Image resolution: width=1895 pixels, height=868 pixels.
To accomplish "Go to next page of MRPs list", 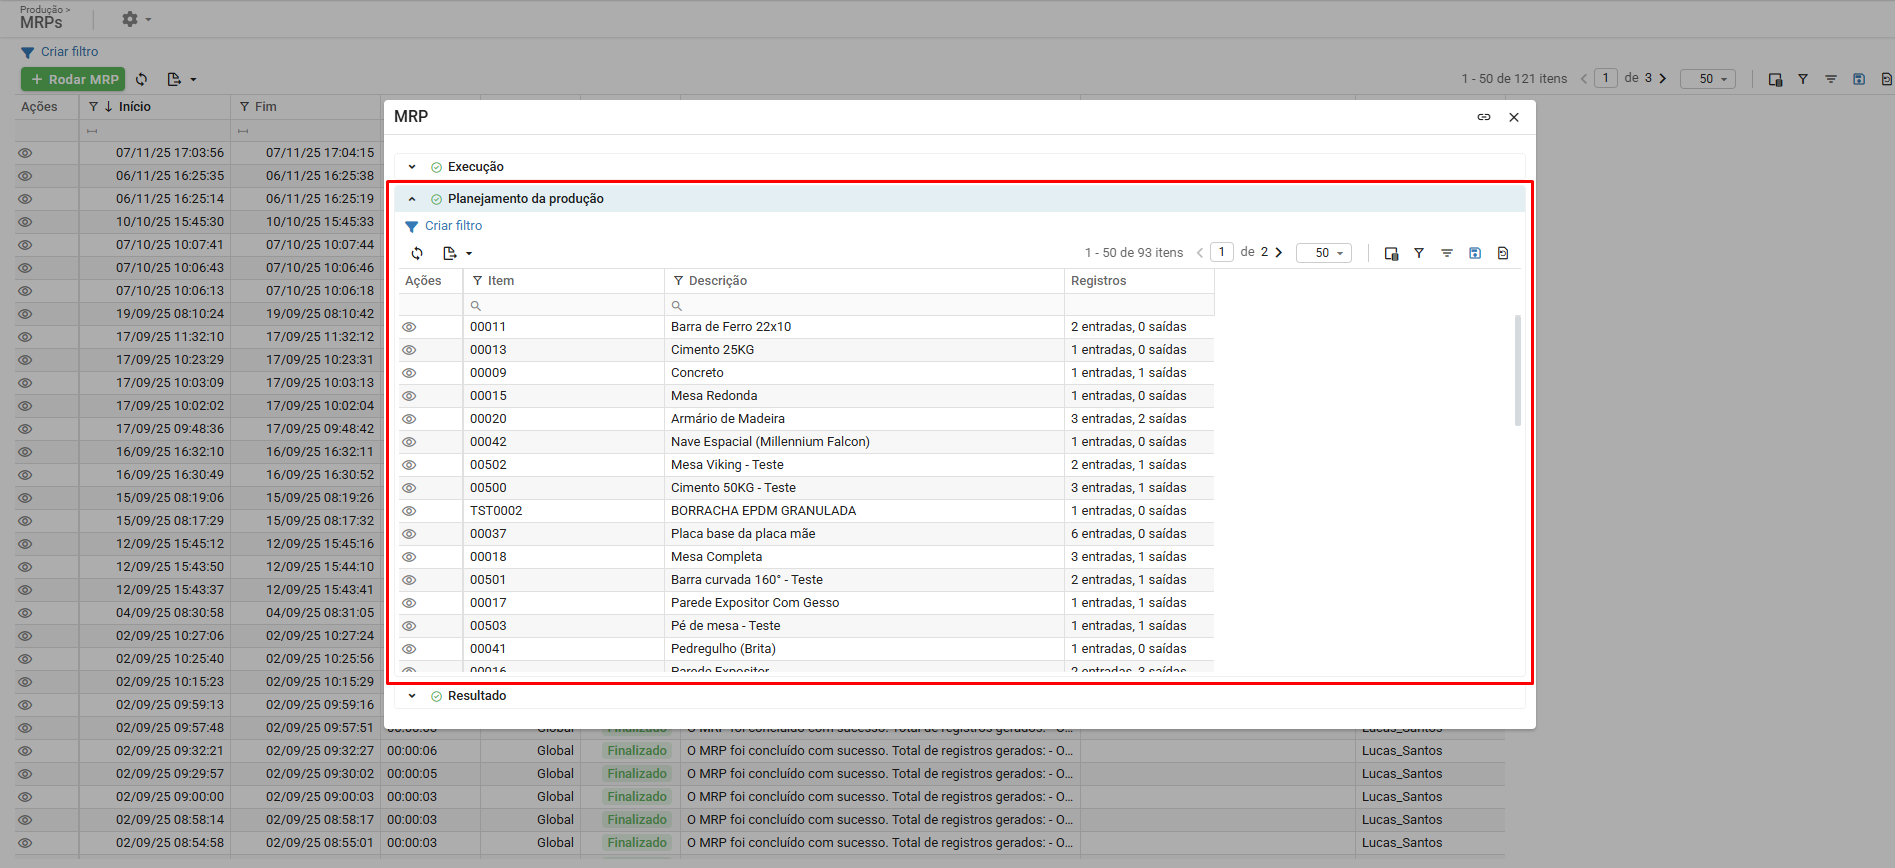I will [x=1663, y=78].
